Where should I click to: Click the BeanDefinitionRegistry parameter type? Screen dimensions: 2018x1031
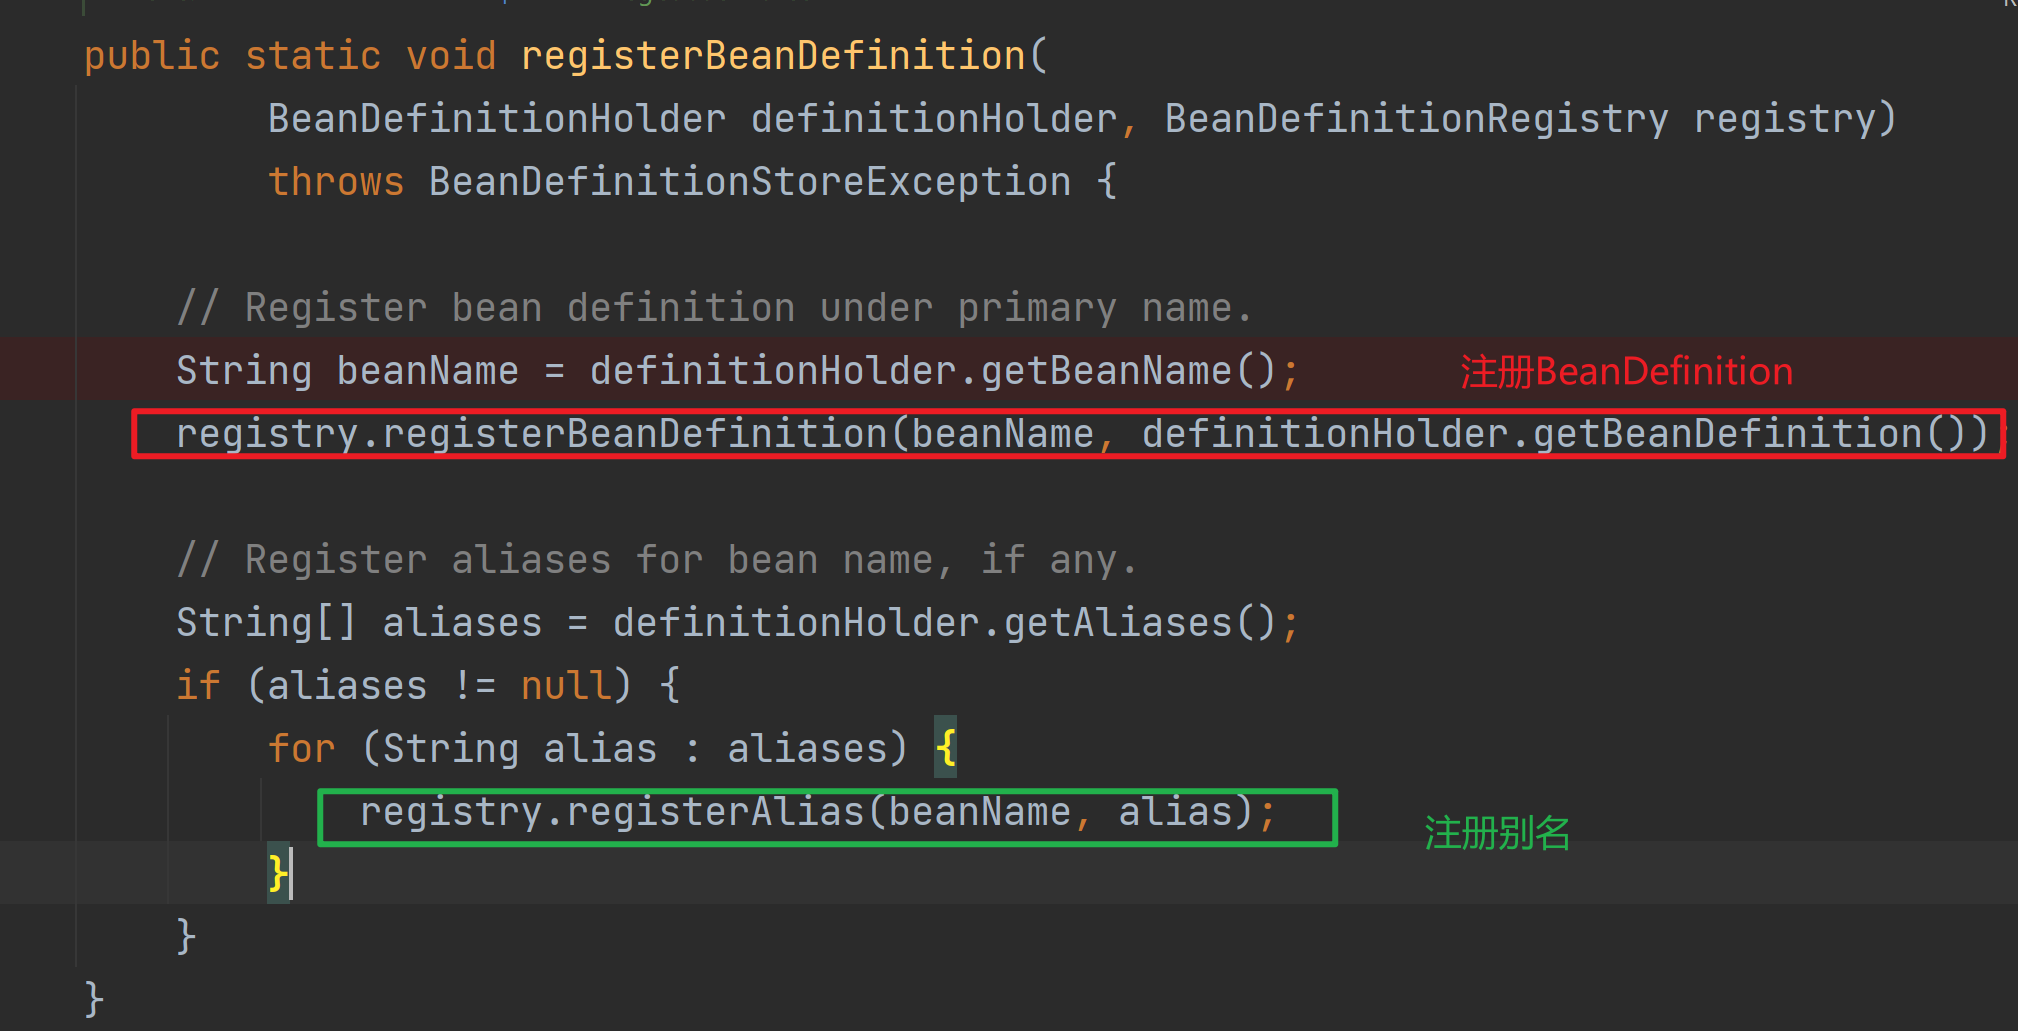(1416, 119)
